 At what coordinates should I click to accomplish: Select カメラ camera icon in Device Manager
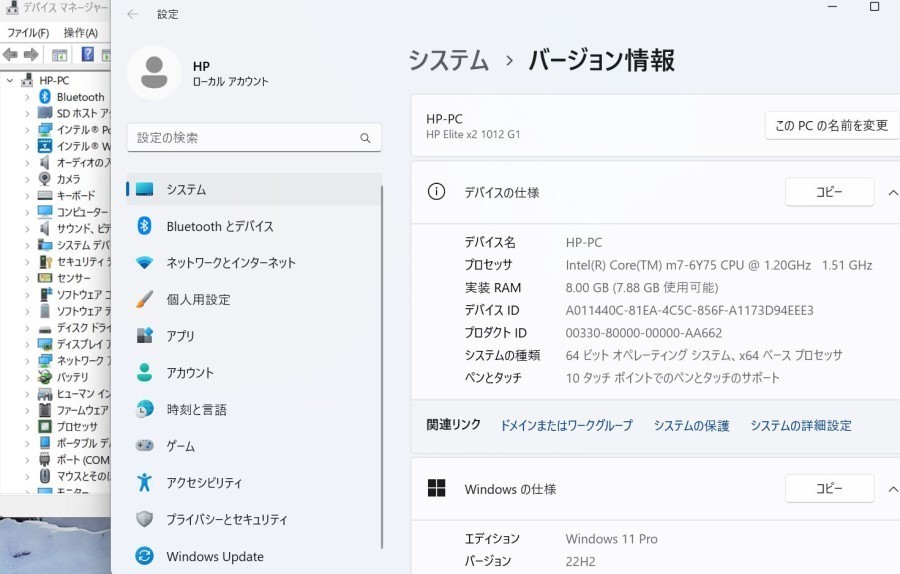pyautogui.click(x=45, y=179)
